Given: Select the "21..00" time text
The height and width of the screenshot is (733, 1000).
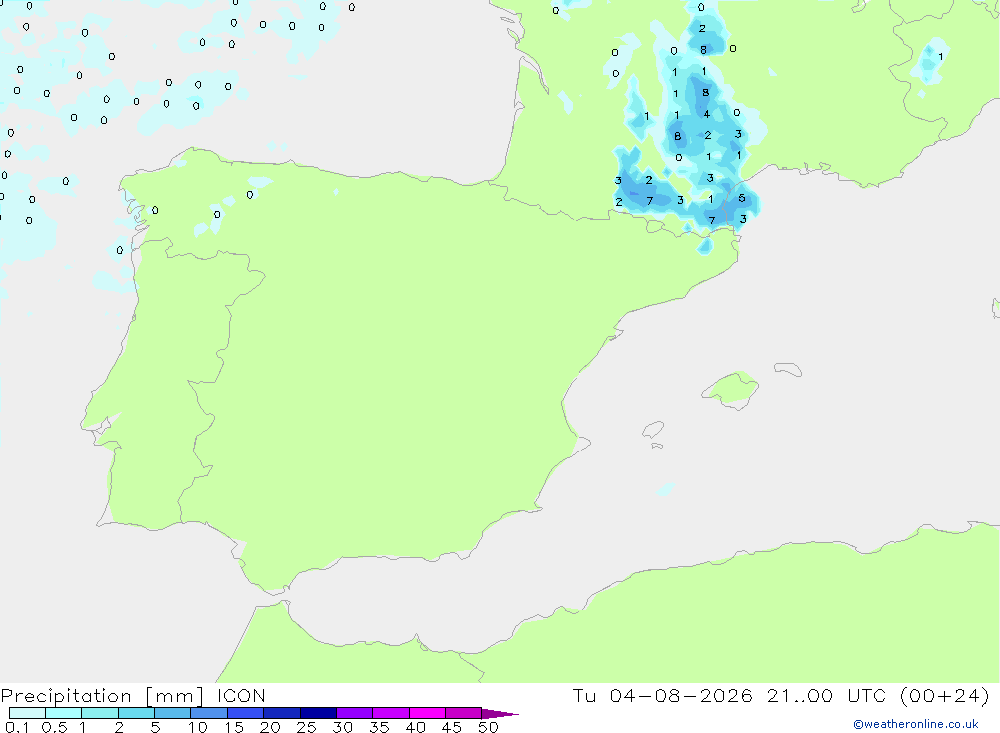Looking at the screenshot, I should click(800, 695).
